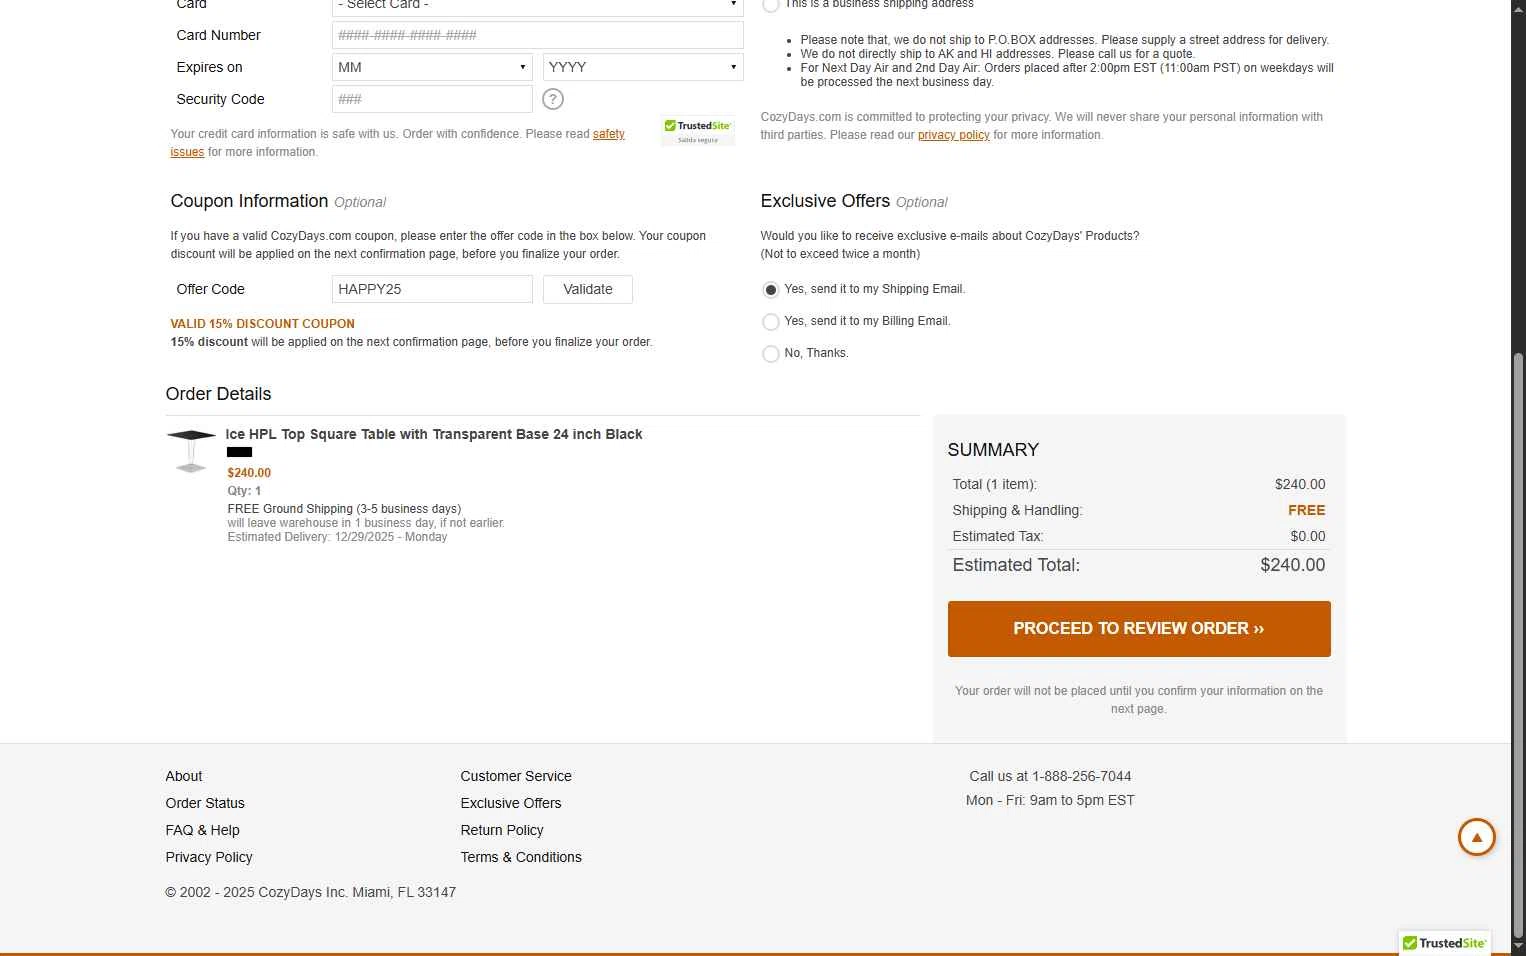Open the Customer Service footer link
1526x956 pixels.
[516, 776]
